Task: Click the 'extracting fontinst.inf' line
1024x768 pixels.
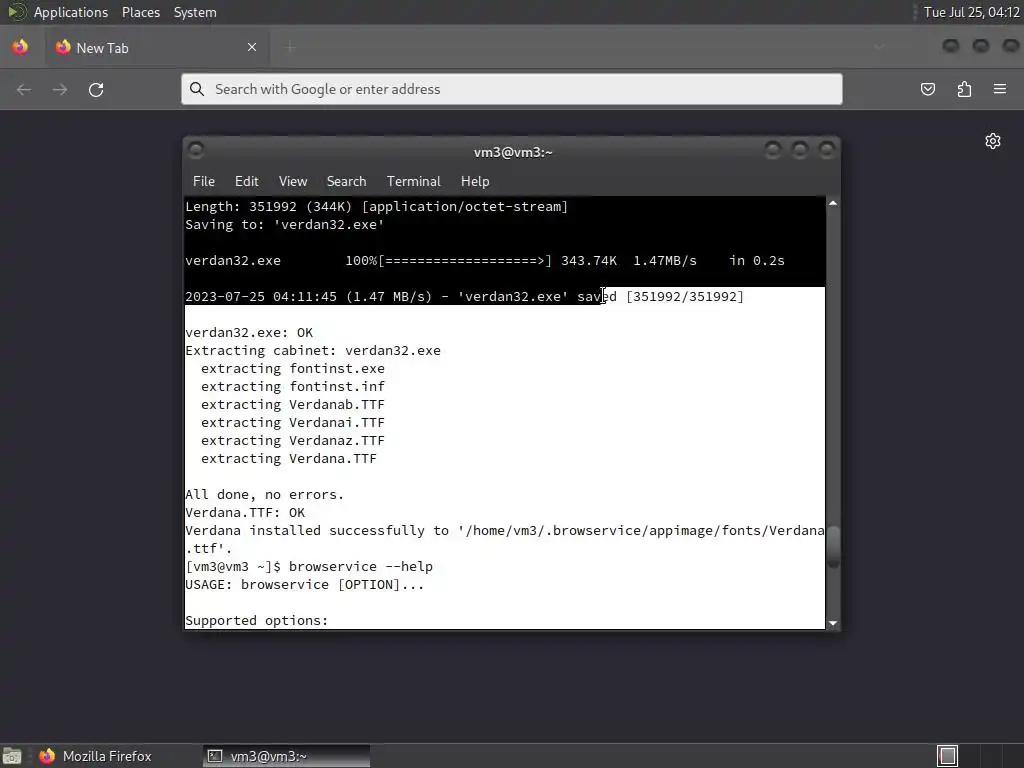Action: click(293, 387)
